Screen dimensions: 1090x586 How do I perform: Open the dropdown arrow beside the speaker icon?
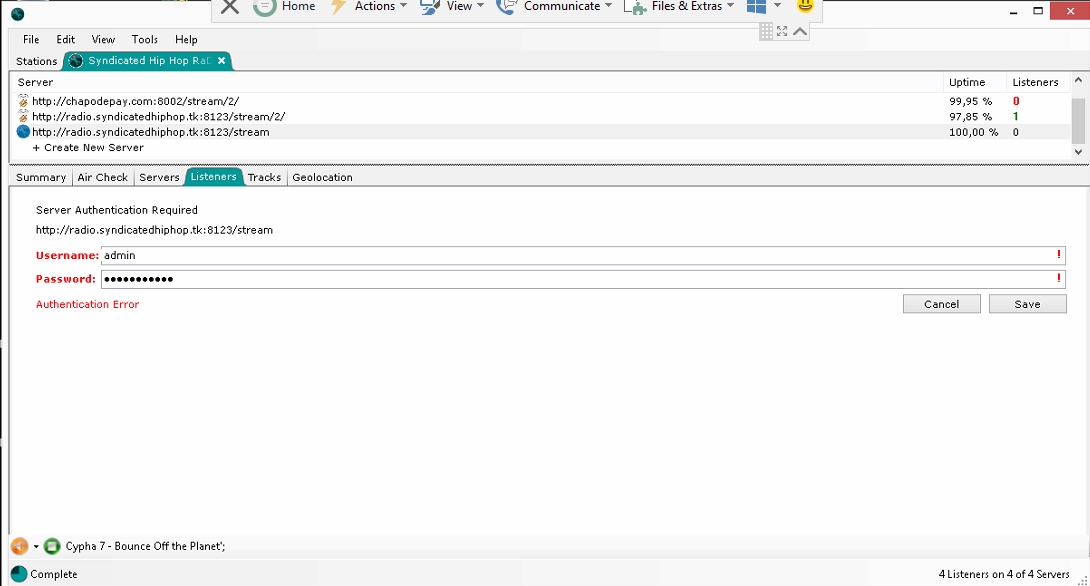[36, 547]
